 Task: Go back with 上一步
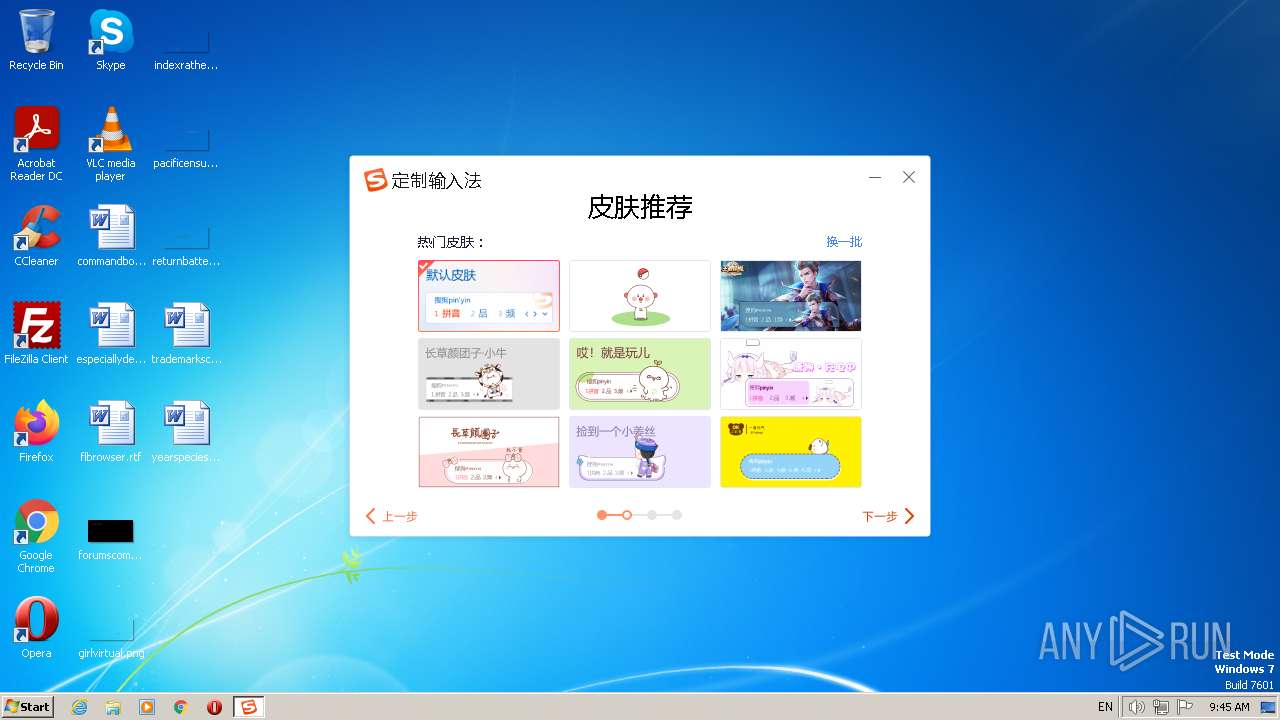[x=391, y=516]
